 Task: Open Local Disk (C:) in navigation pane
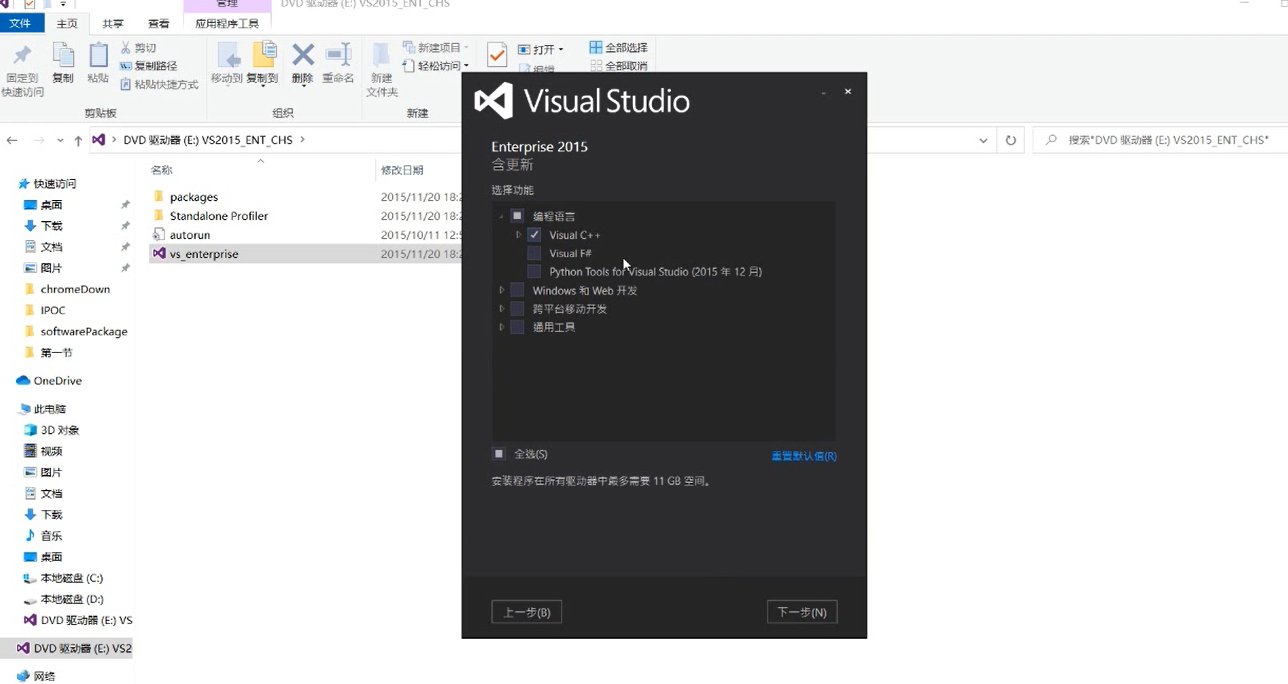click(71, 578)
